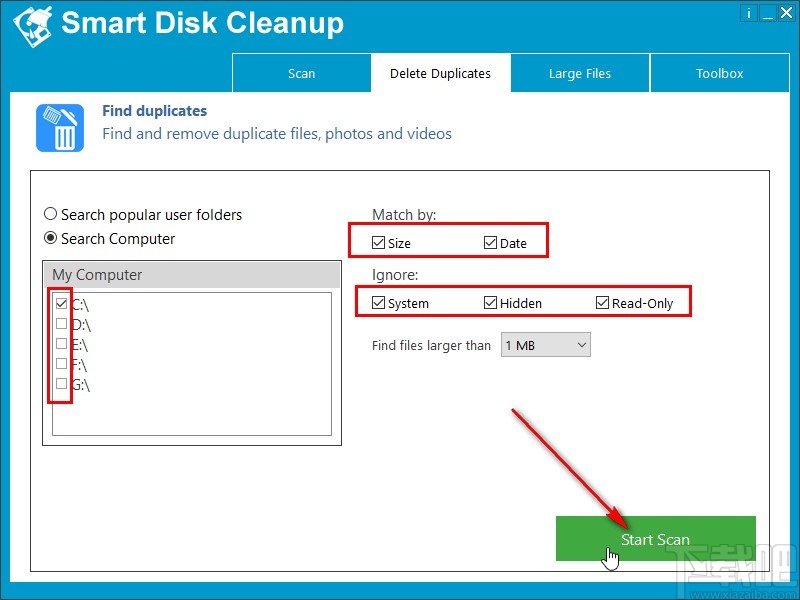Choose the Search Computer radio button
800x600 pixels.
point(50,238)
